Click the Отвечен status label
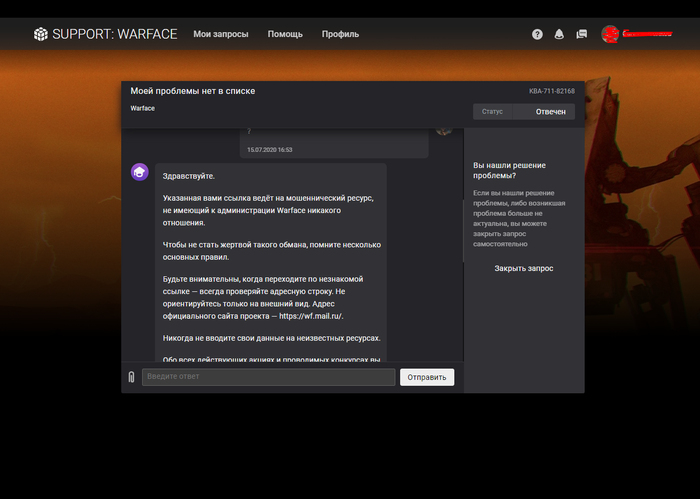 point(550,112)
